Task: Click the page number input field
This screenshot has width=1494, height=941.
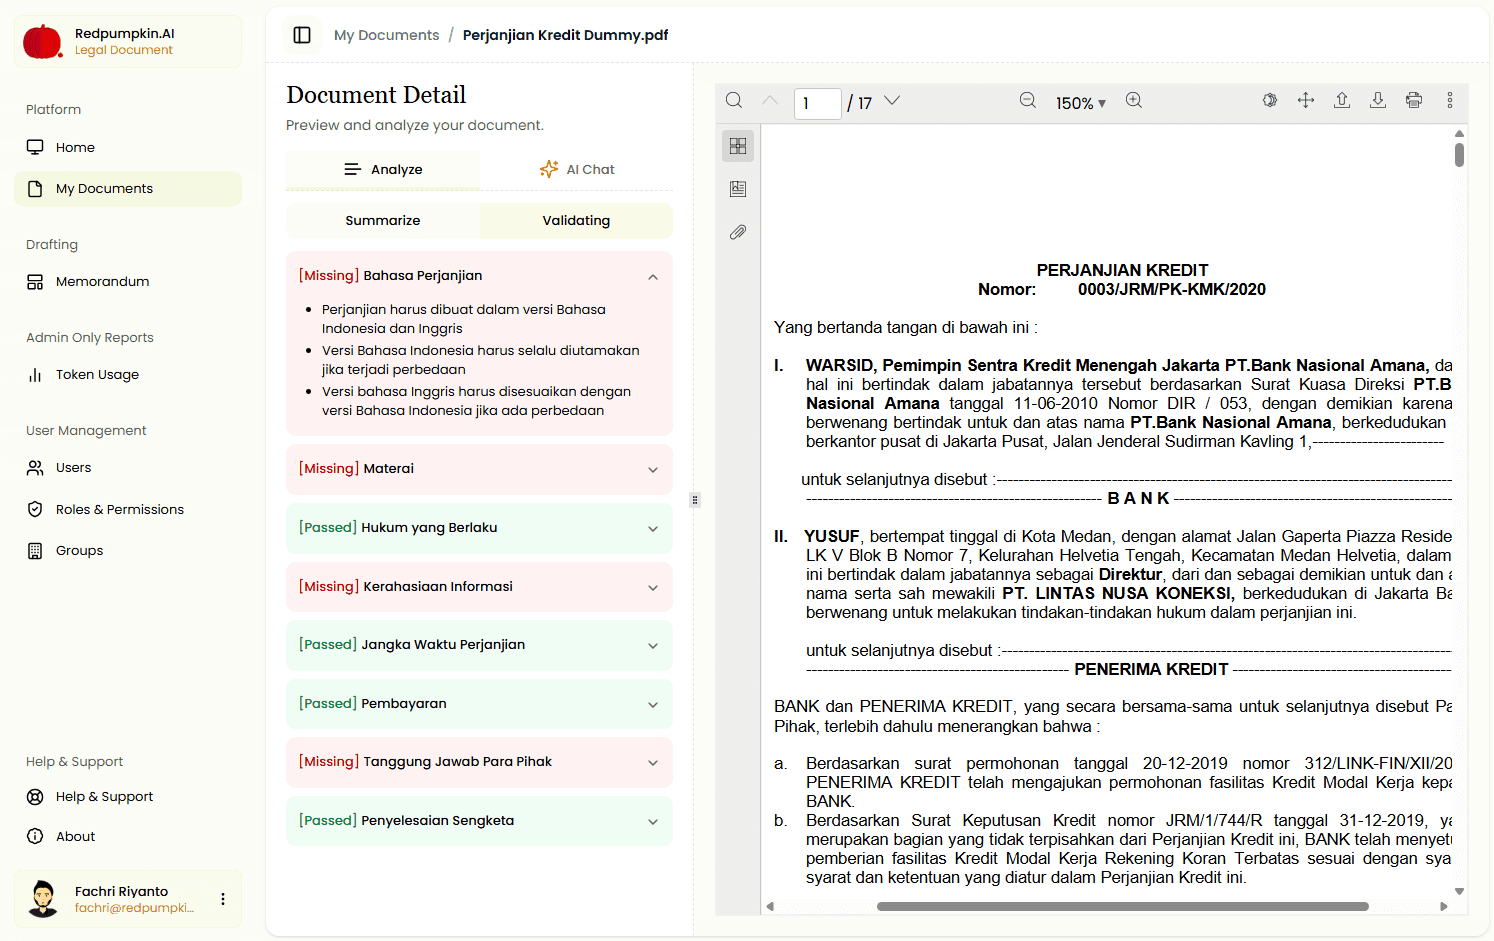Action: pos(817,103)
